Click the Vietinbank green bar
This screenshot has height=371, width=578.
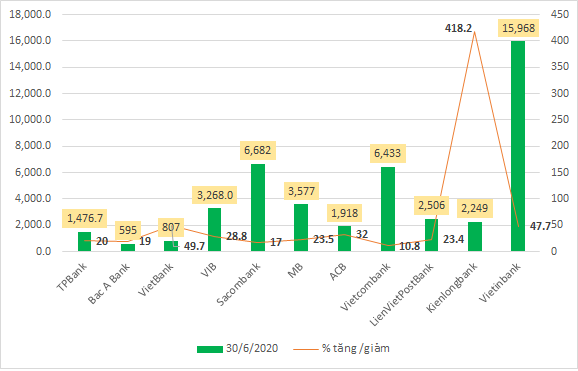[518, 146]
